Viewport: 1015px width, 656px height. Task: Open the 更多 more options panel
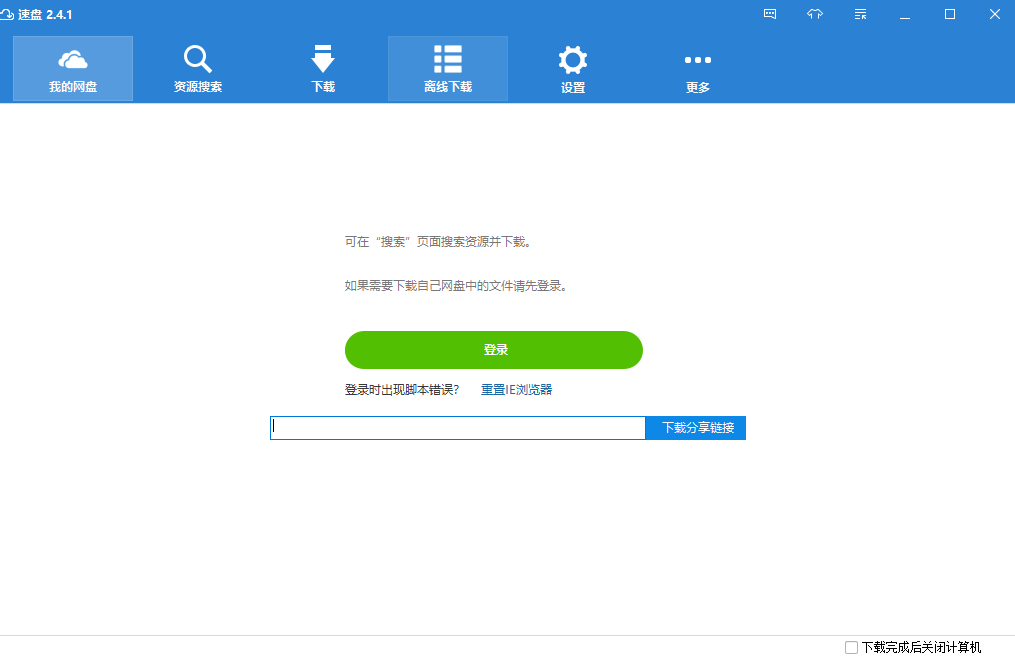(697, 67)
